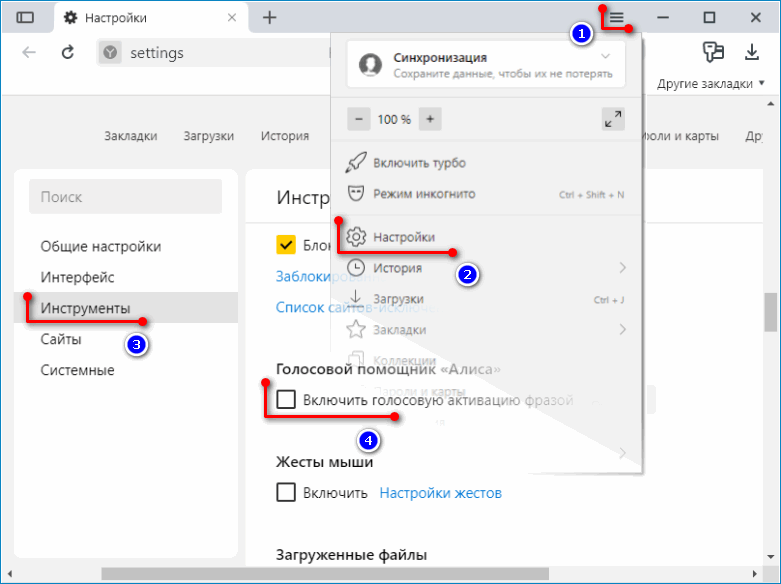Viewport: 781px width, 584px height.
Task: Click the feedback chat icon in toolbar
Action: coord(713,53)
